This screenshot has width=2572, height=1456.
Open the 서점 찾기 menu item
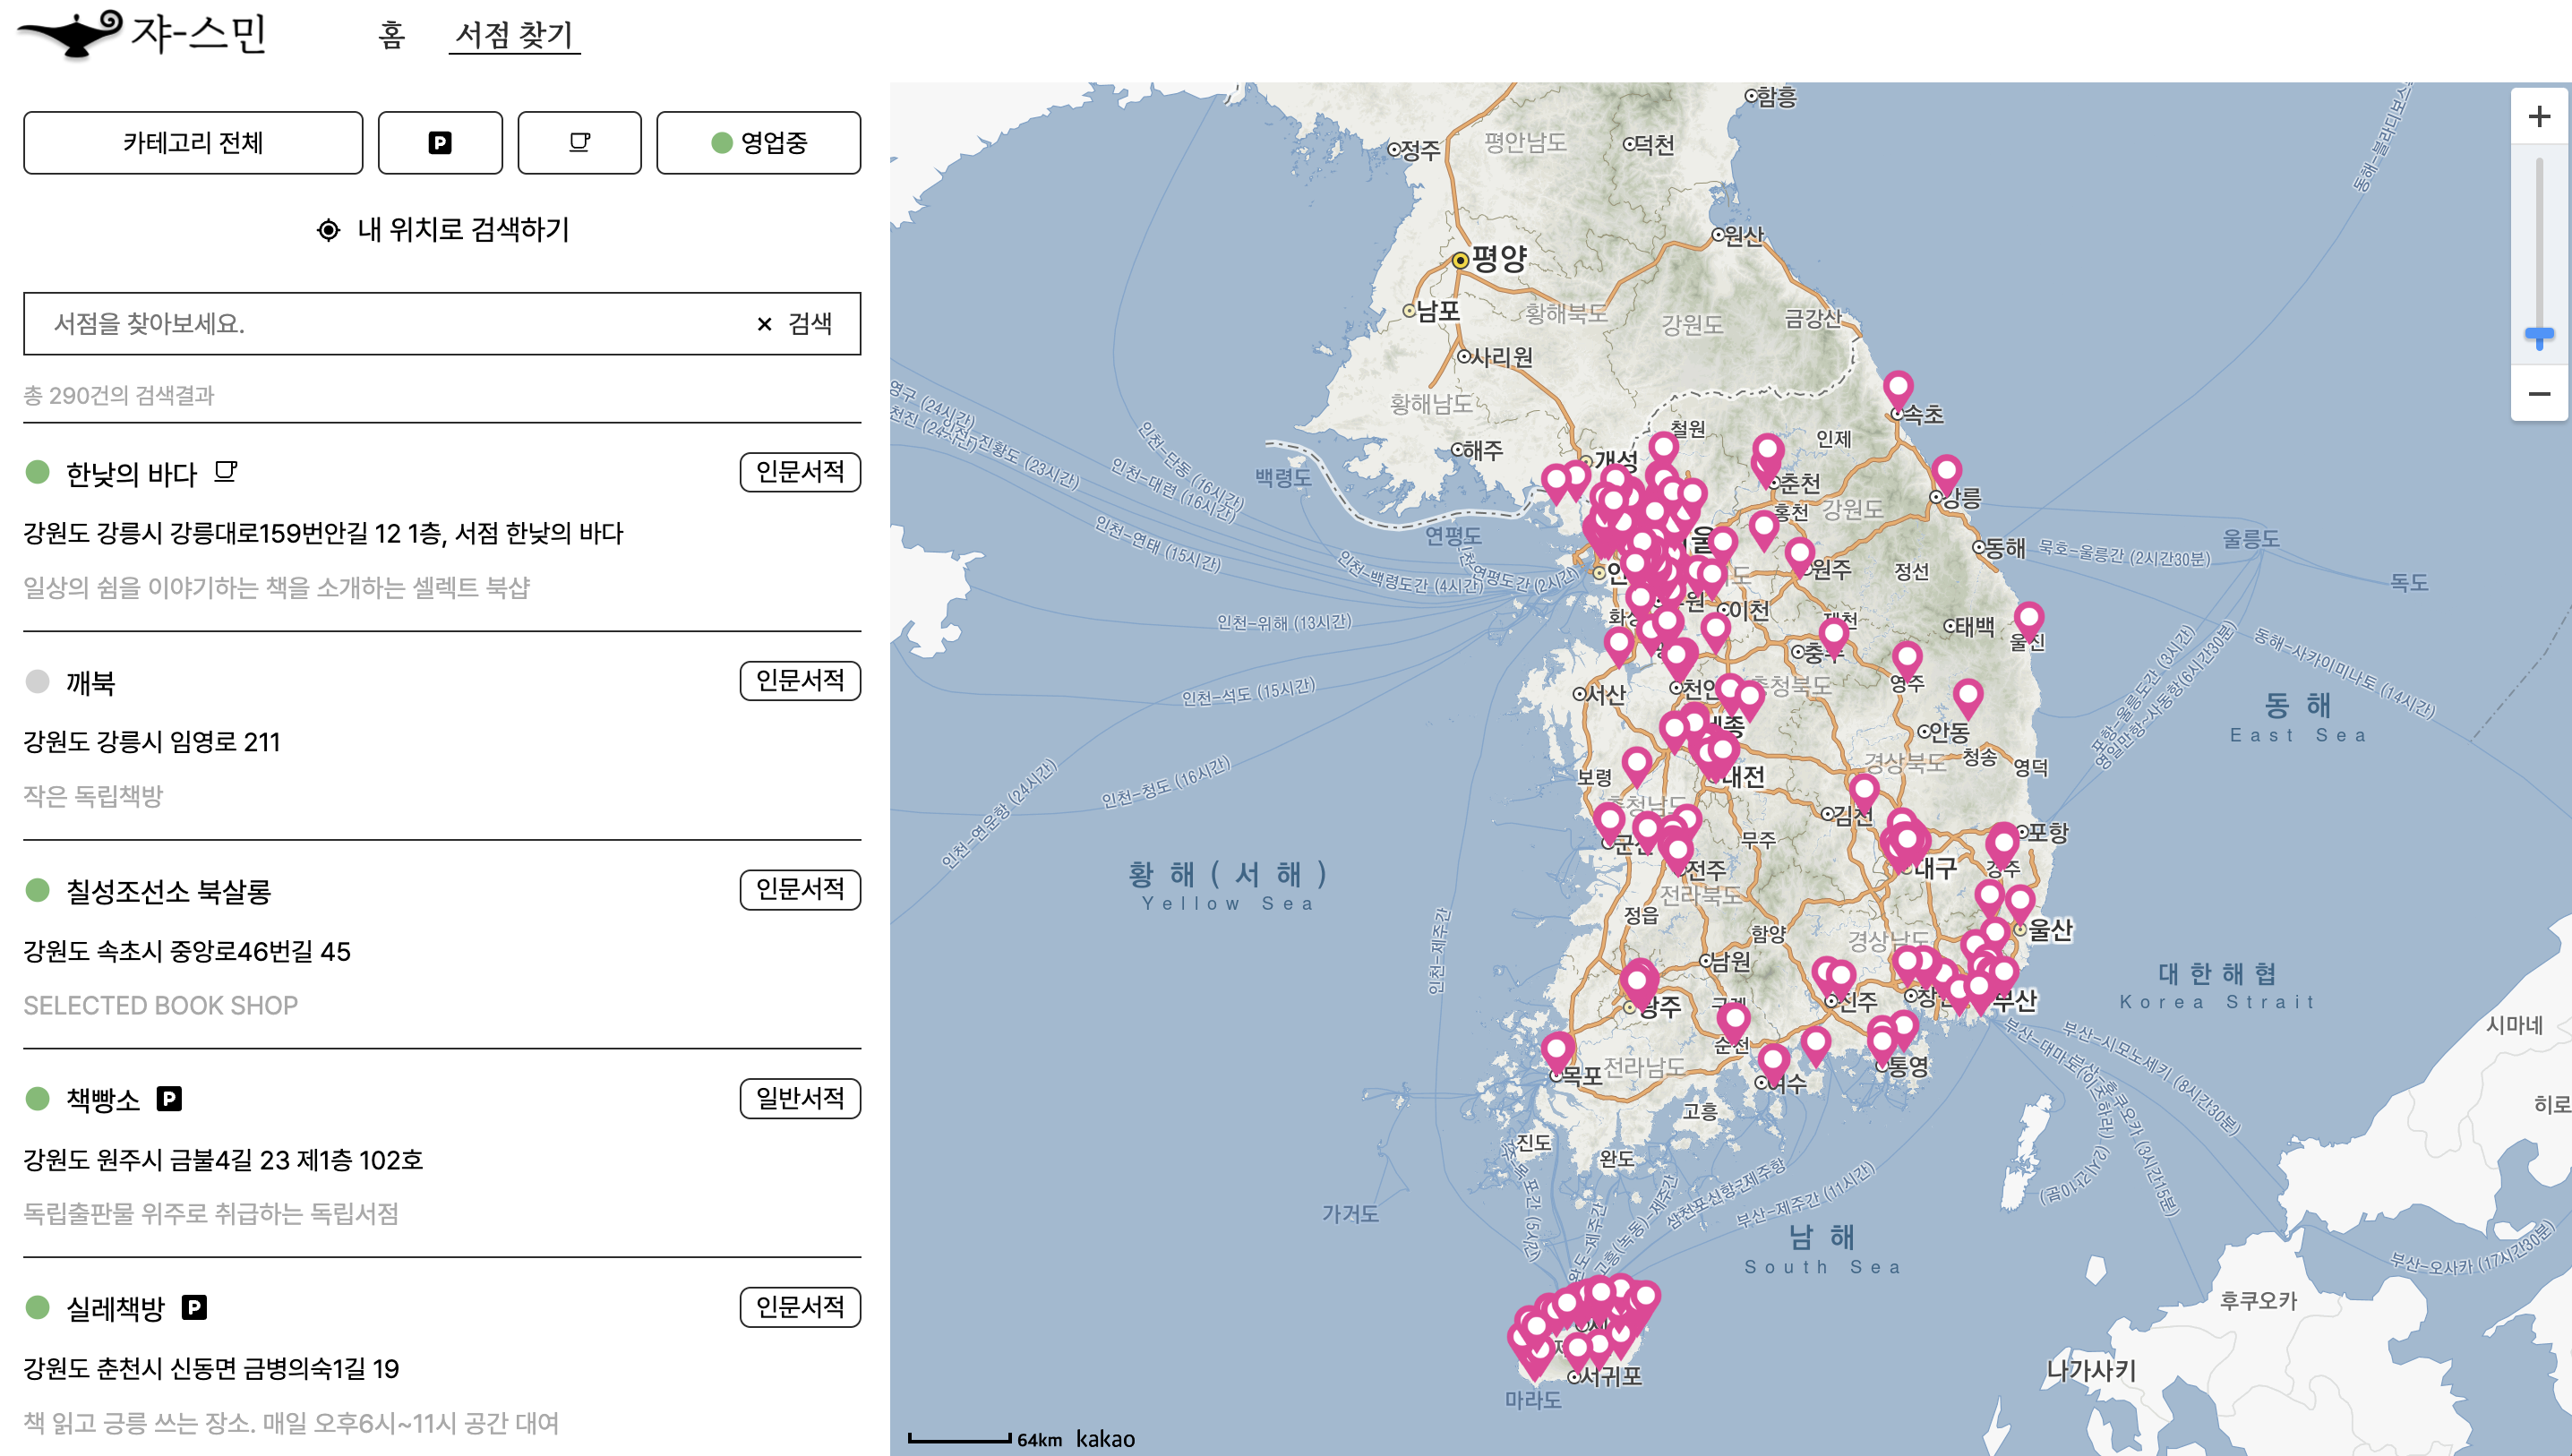pyautogui.click(x=514, y=35)
